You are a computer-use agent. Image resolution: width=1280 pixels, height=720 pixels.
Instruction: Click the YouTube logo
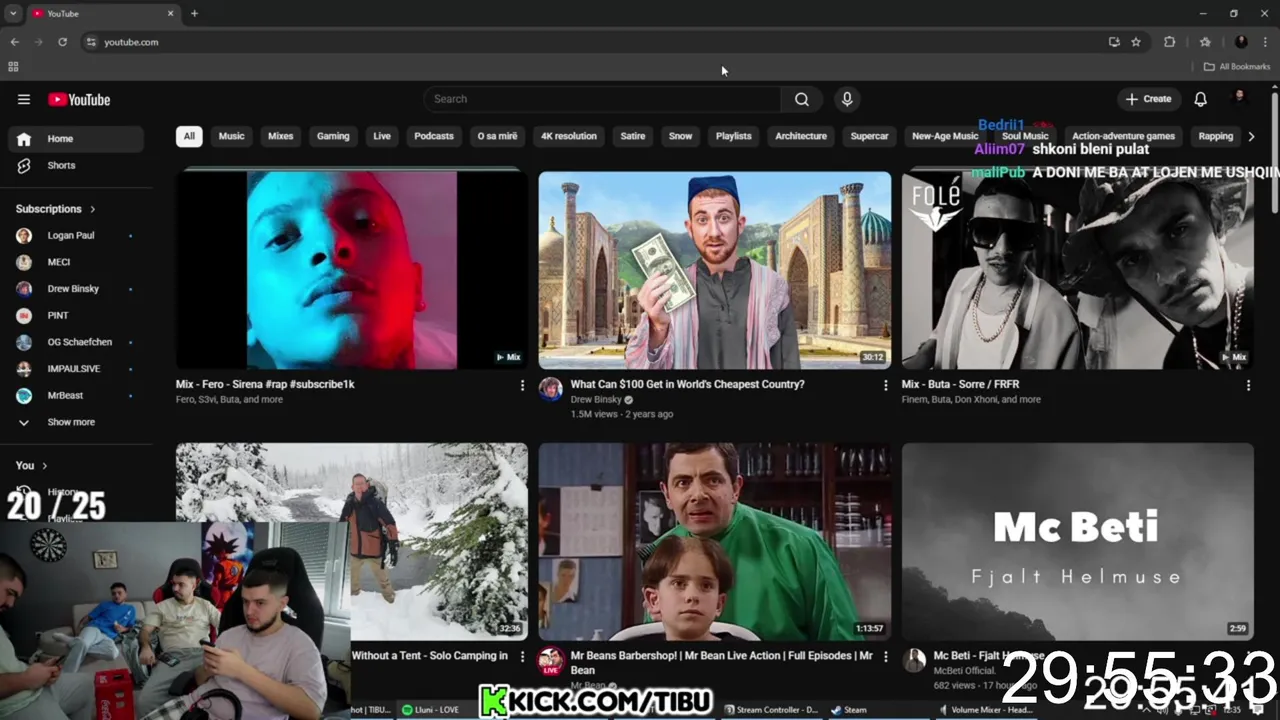tap(79, 99)
